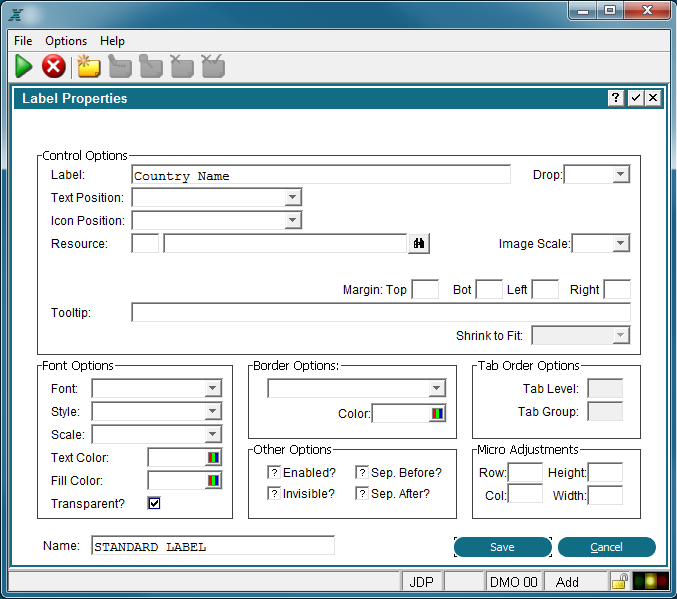677x599 pixels.
Task: Open the Drop dropdown
Action: [620, 174]
